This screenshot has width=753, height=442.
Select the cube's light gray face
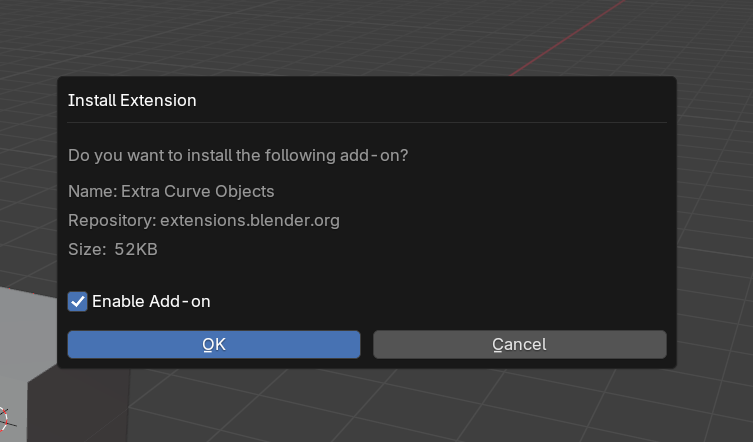click(x=25, y=330)
